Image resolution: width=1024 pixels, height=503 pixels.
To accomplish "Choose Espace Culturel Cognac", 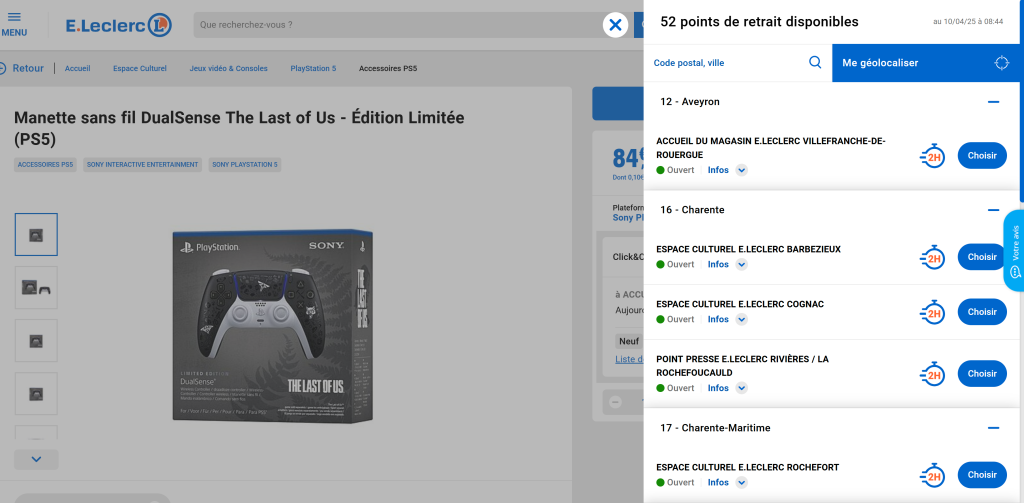I will 982,312.
